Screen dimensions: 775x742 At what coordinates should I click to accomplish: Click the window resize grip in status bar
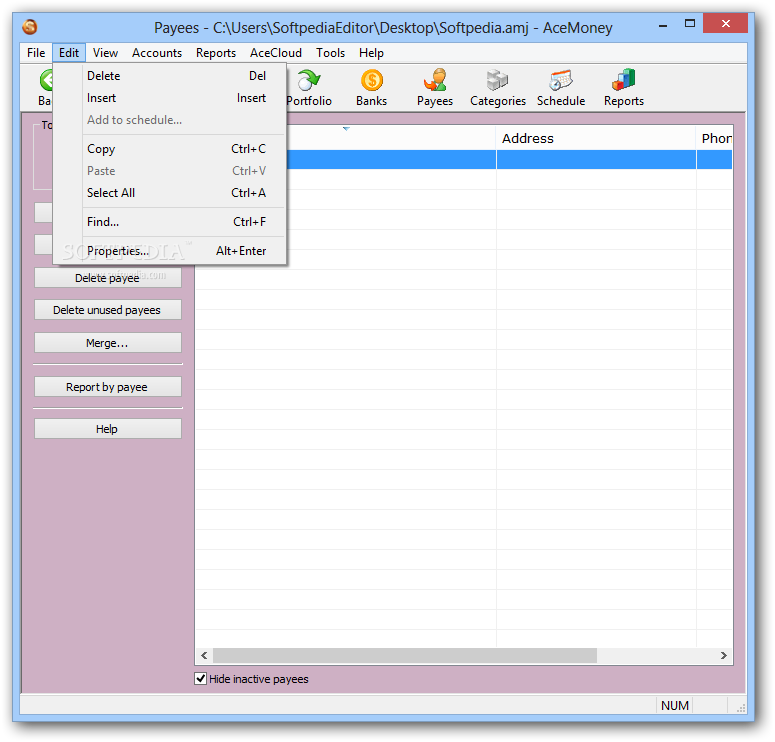point(740,708)
